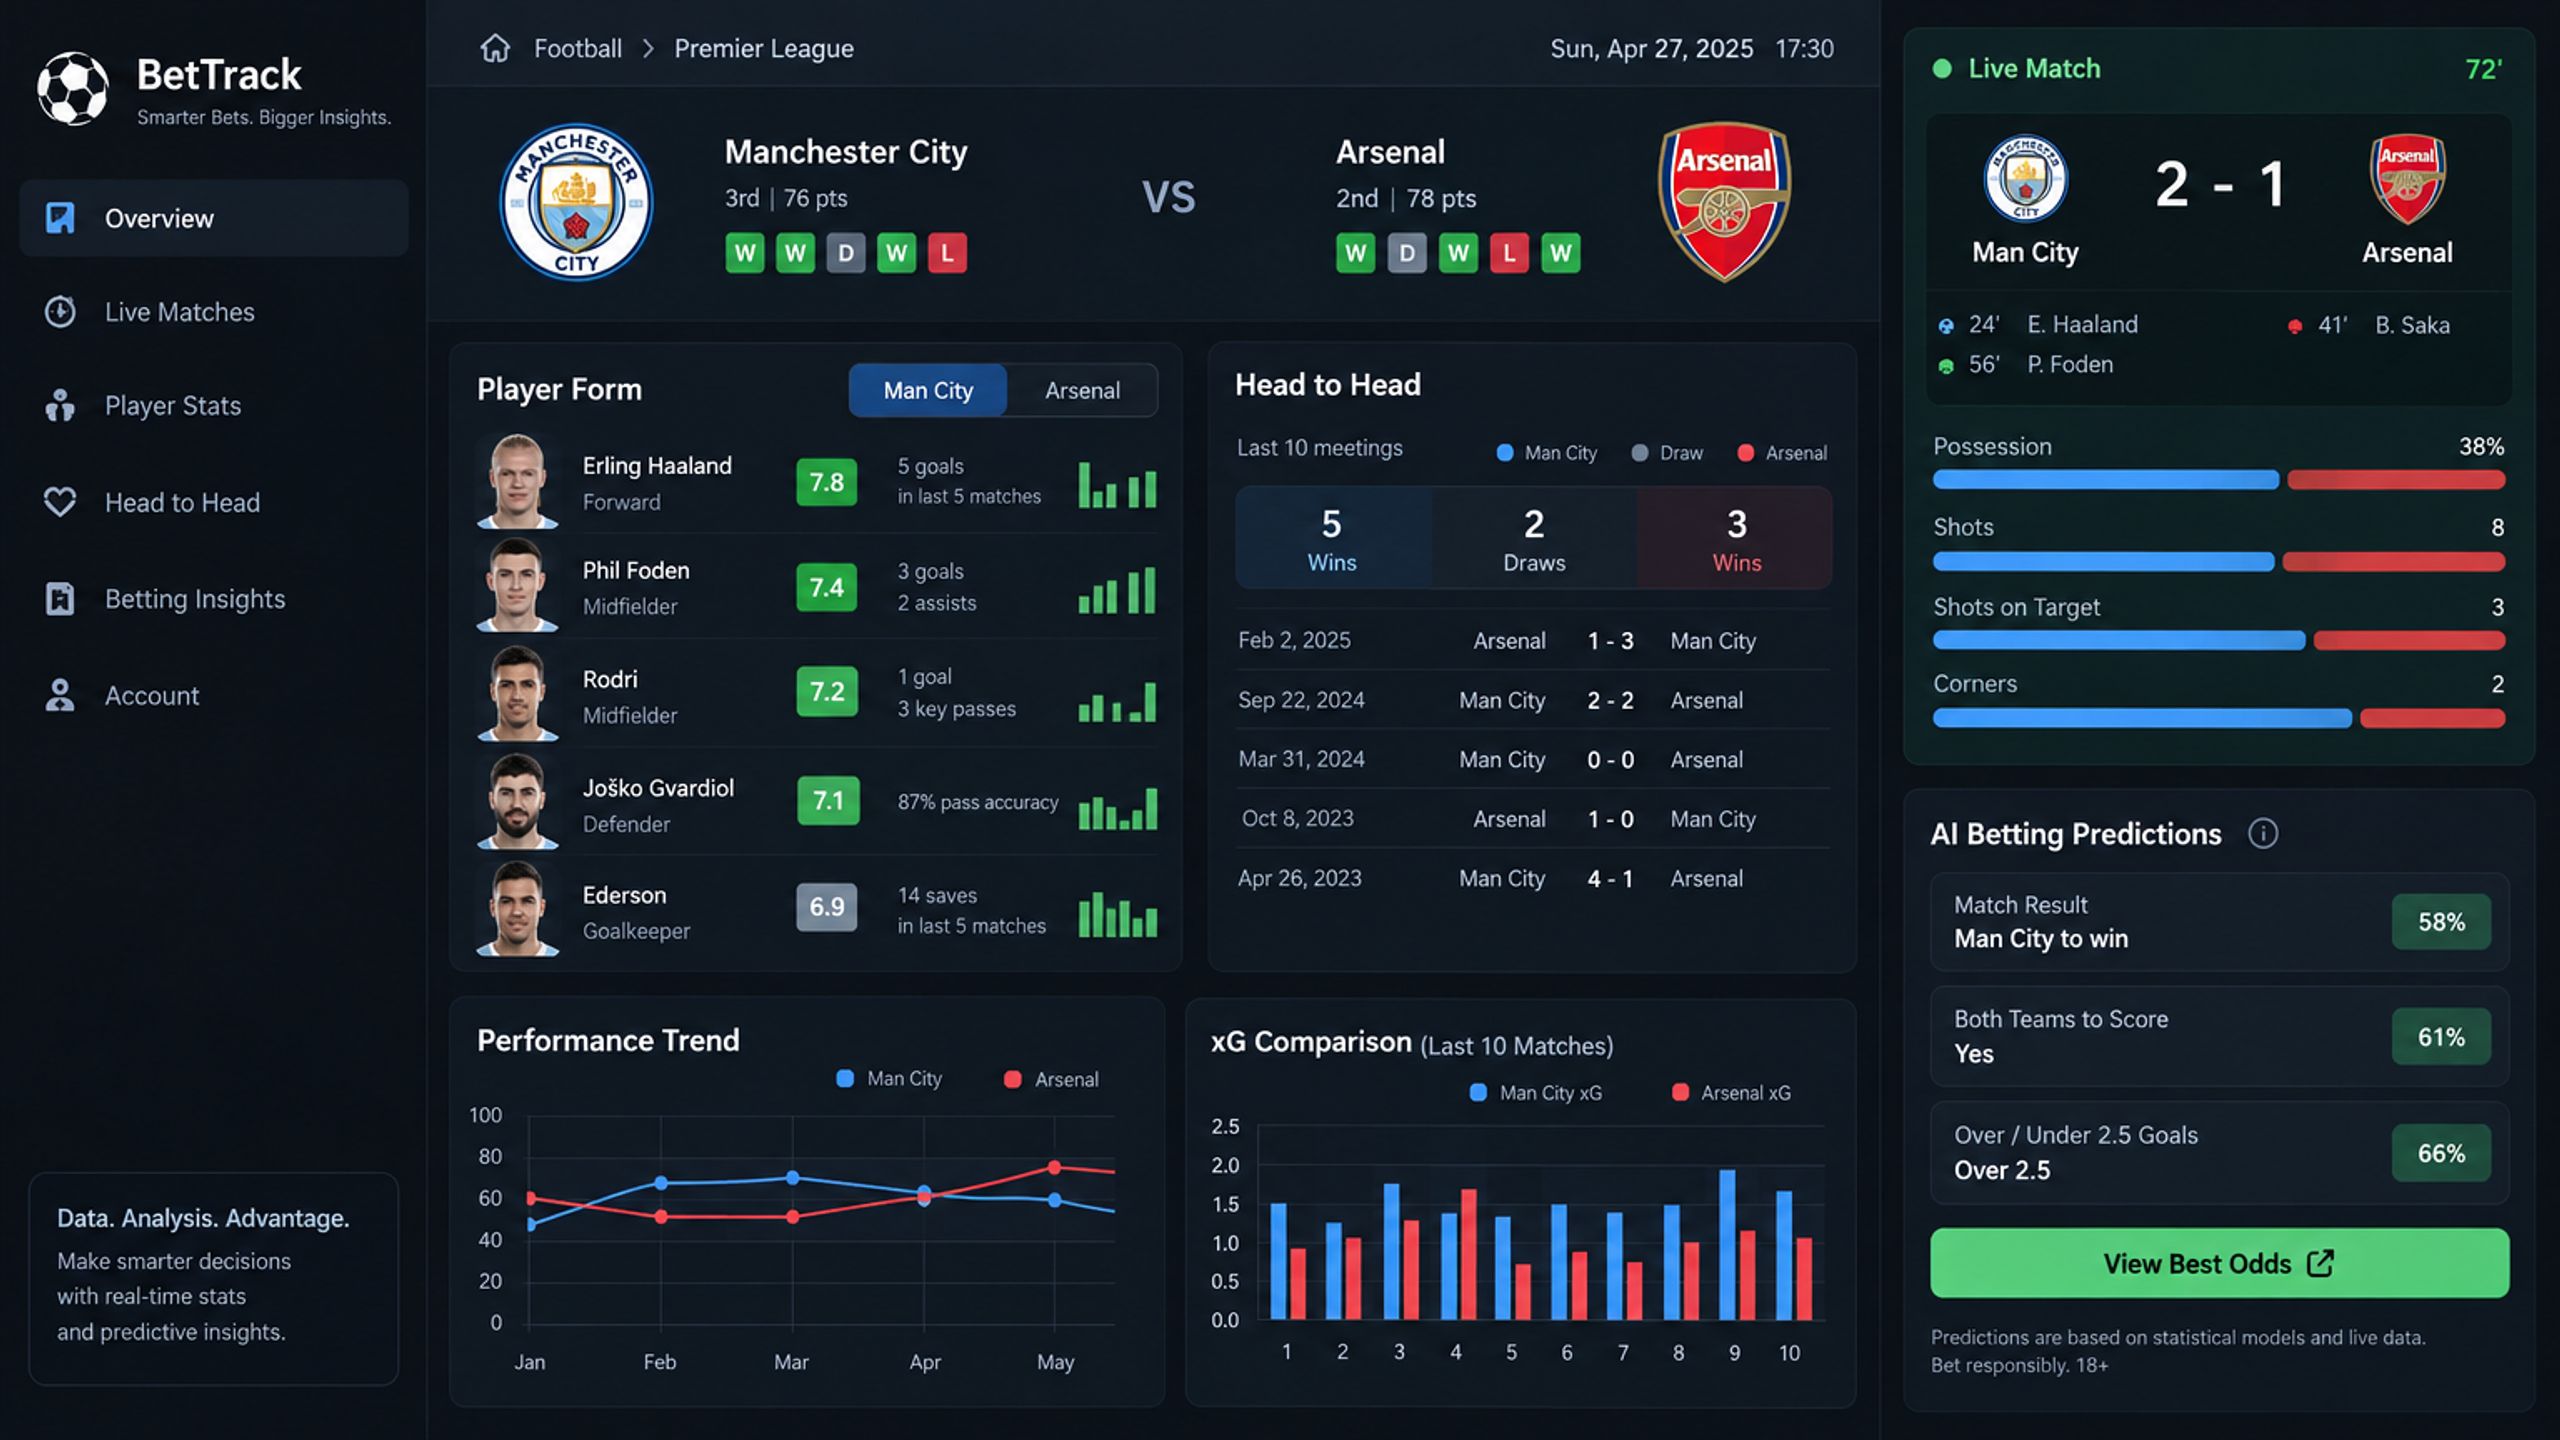2560x1440 pixels.
Task: Click the Arsenal crest in Live Match
Action: coord(2407,179)
